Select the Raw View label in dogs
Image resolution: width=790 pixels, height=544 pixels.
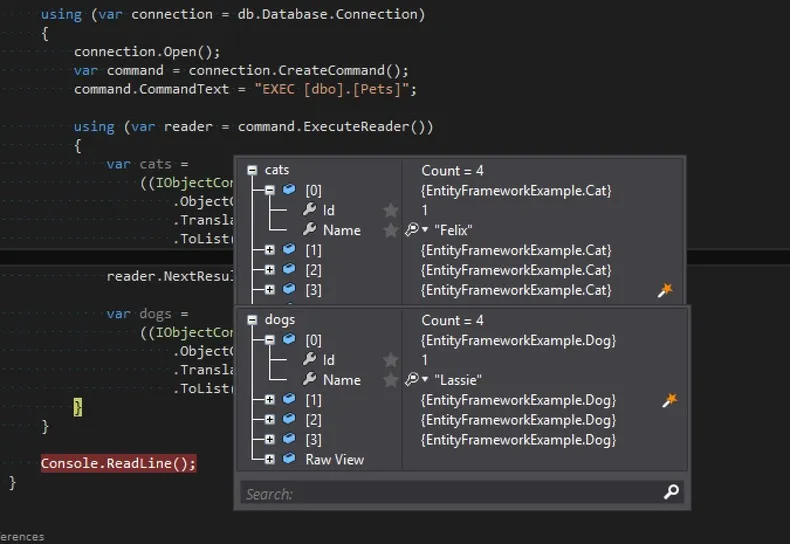click(335, 459)
